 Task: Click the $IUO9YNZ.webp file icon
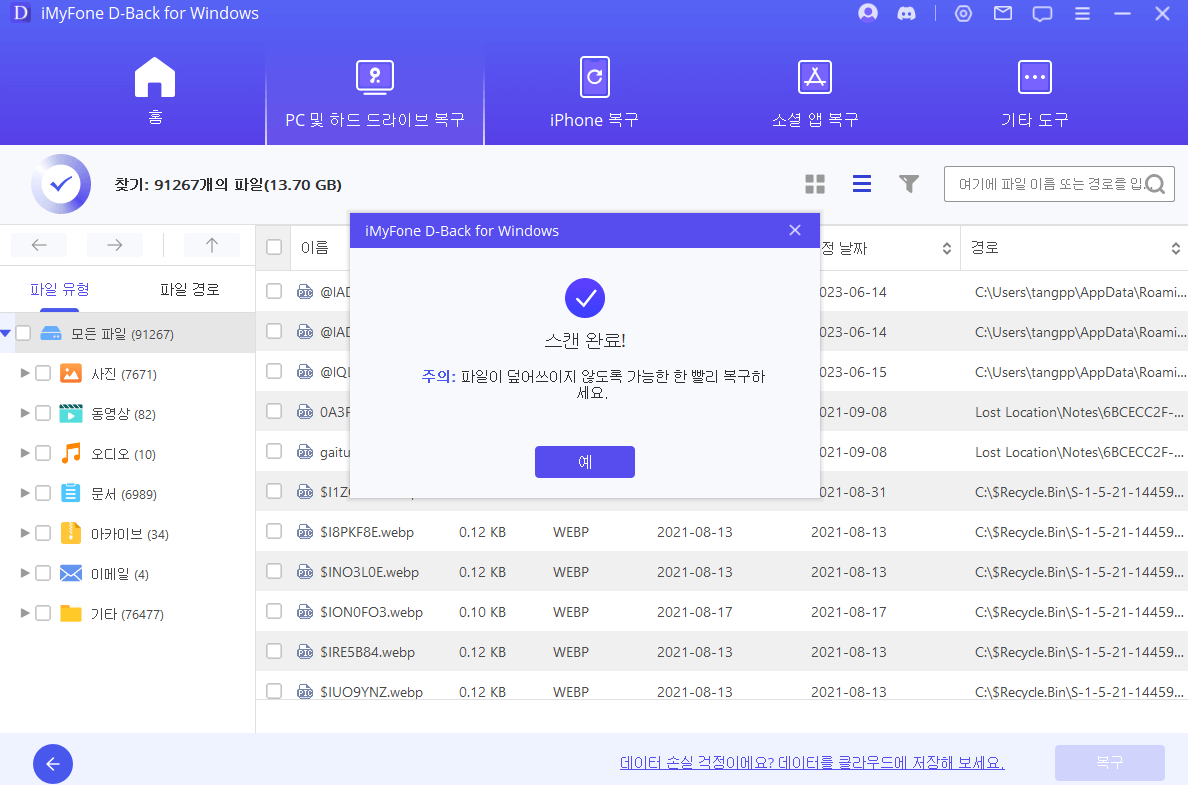pyautogui.click(x=305, y=691)
